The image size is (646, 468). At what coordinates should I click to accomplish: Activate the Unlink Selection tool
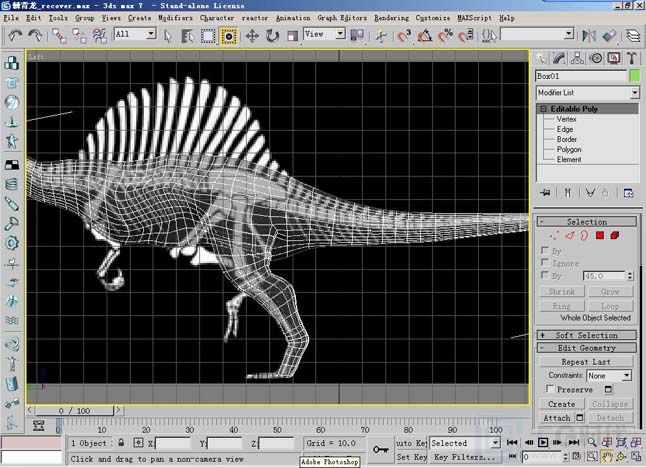[79, 36]
